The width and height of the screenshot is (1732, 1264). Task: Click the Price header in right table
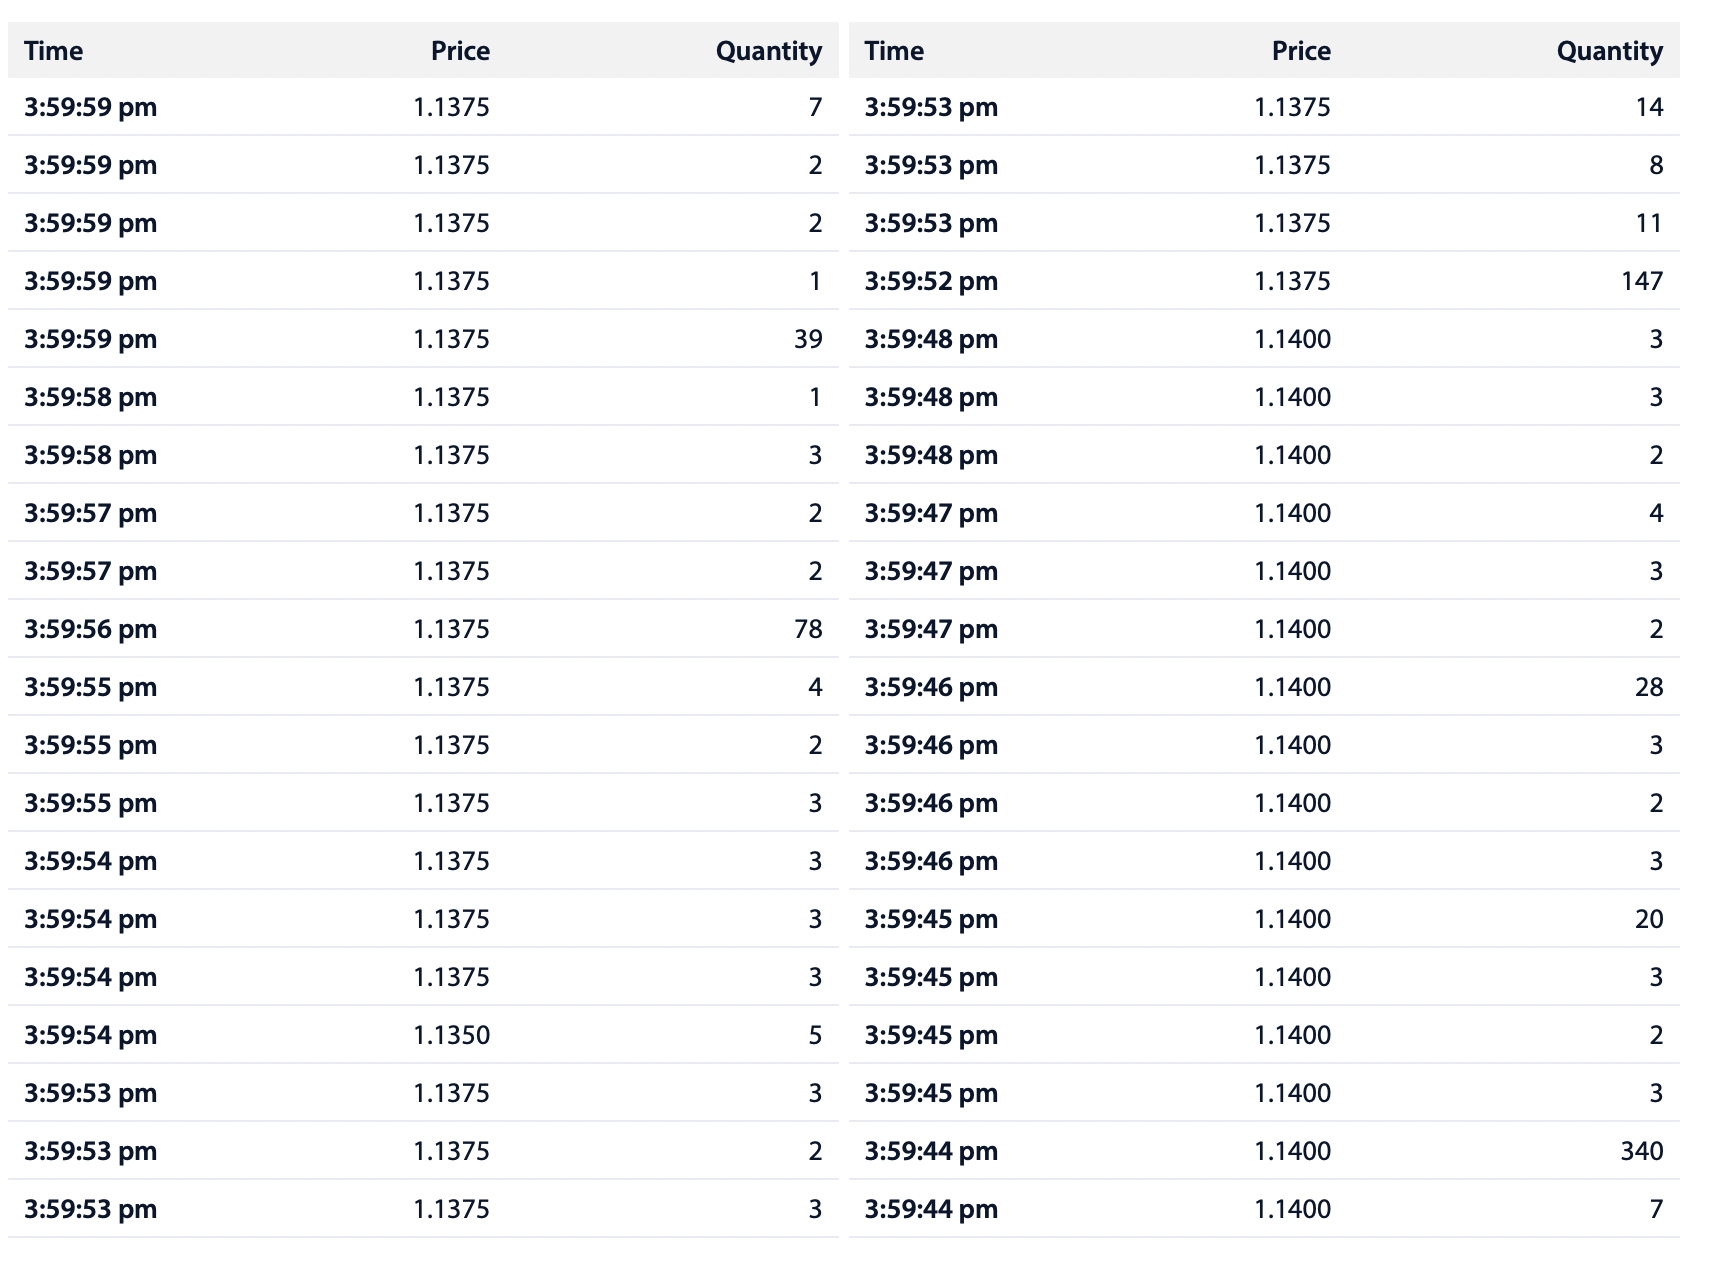click(1300, 51)
